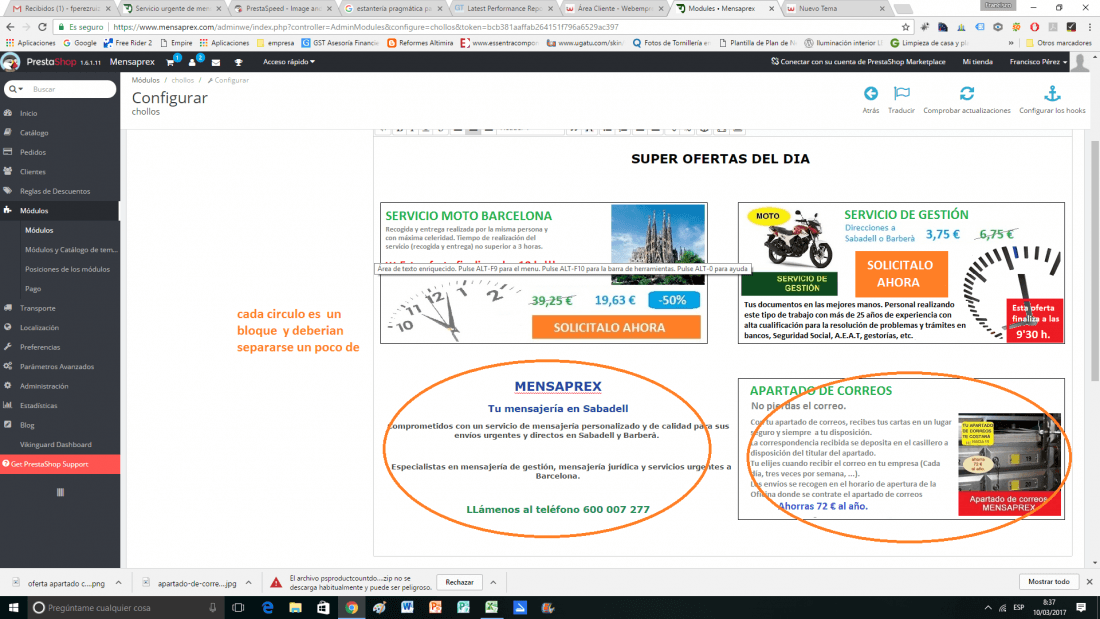Open Vikinguard Dashboard in the sidebar

pos(55,444)
